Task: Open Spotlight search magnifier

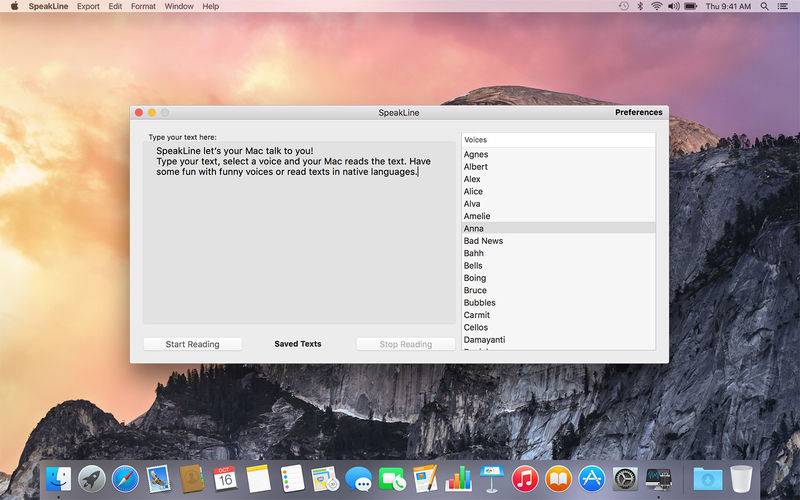Action: pos(764,6)
